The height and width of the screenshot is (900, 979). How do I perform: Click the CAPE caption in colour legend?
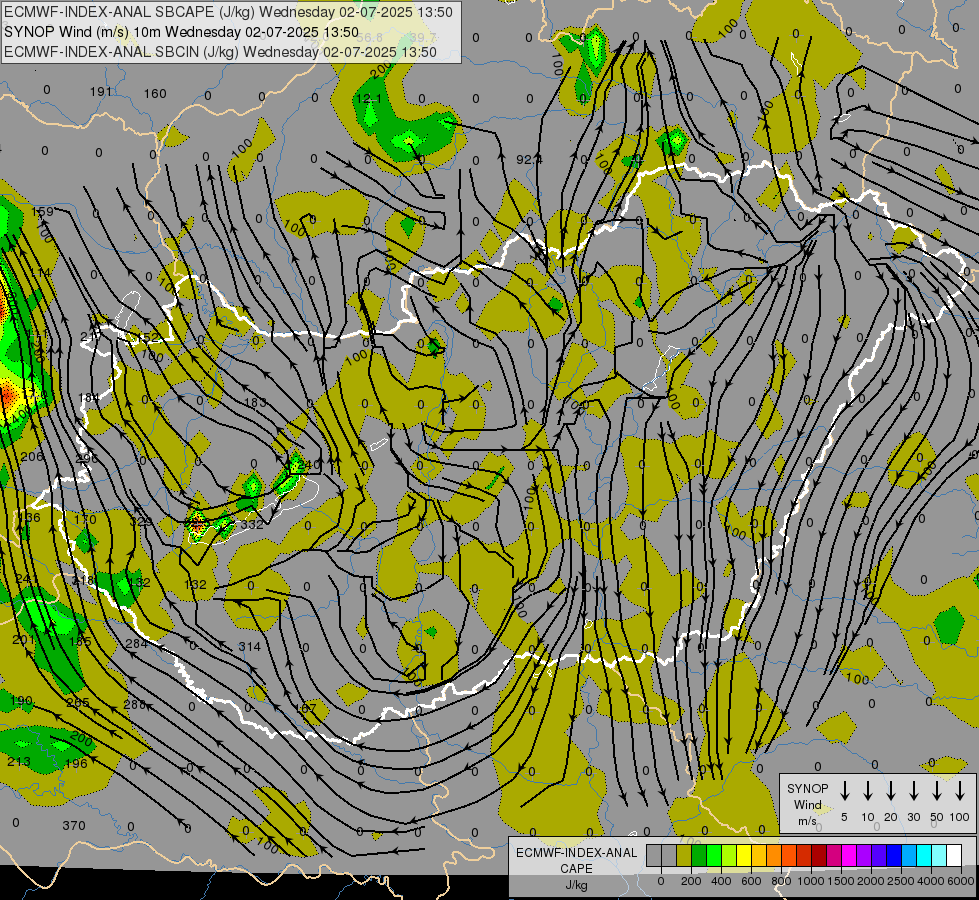tap(576, 869)
